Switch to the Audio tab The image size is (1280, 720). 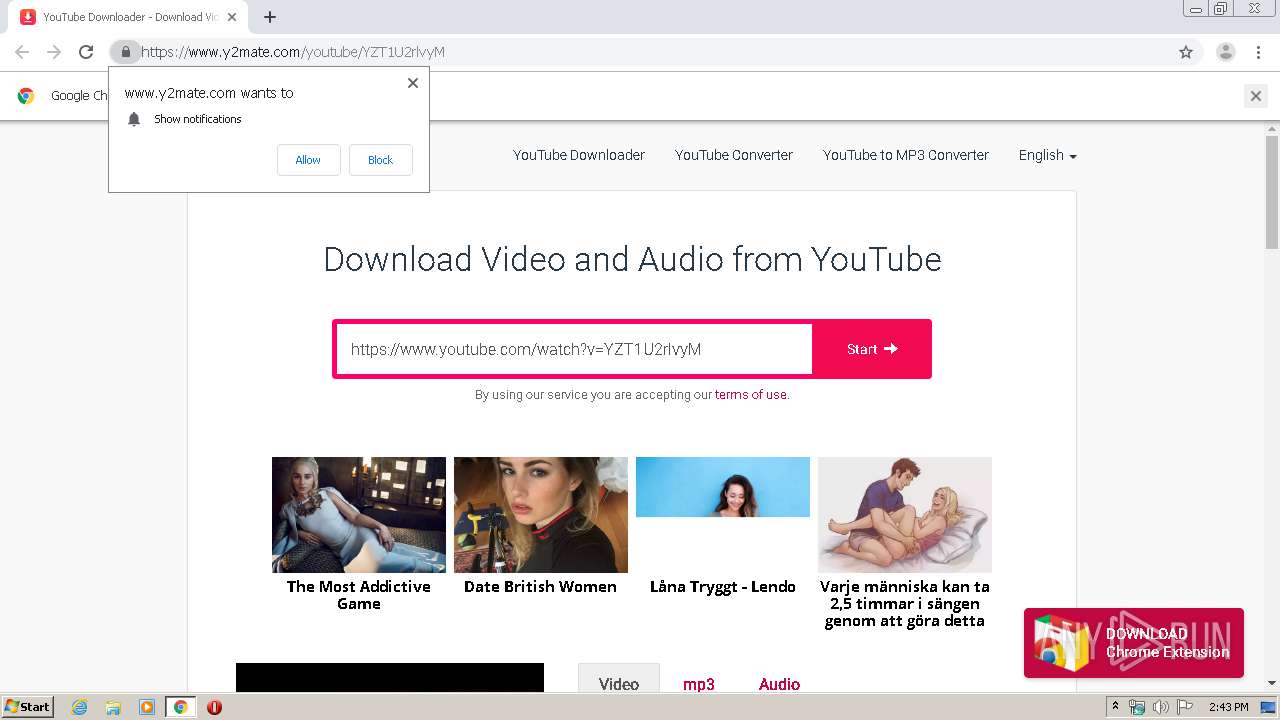click(x=779, y=684)
